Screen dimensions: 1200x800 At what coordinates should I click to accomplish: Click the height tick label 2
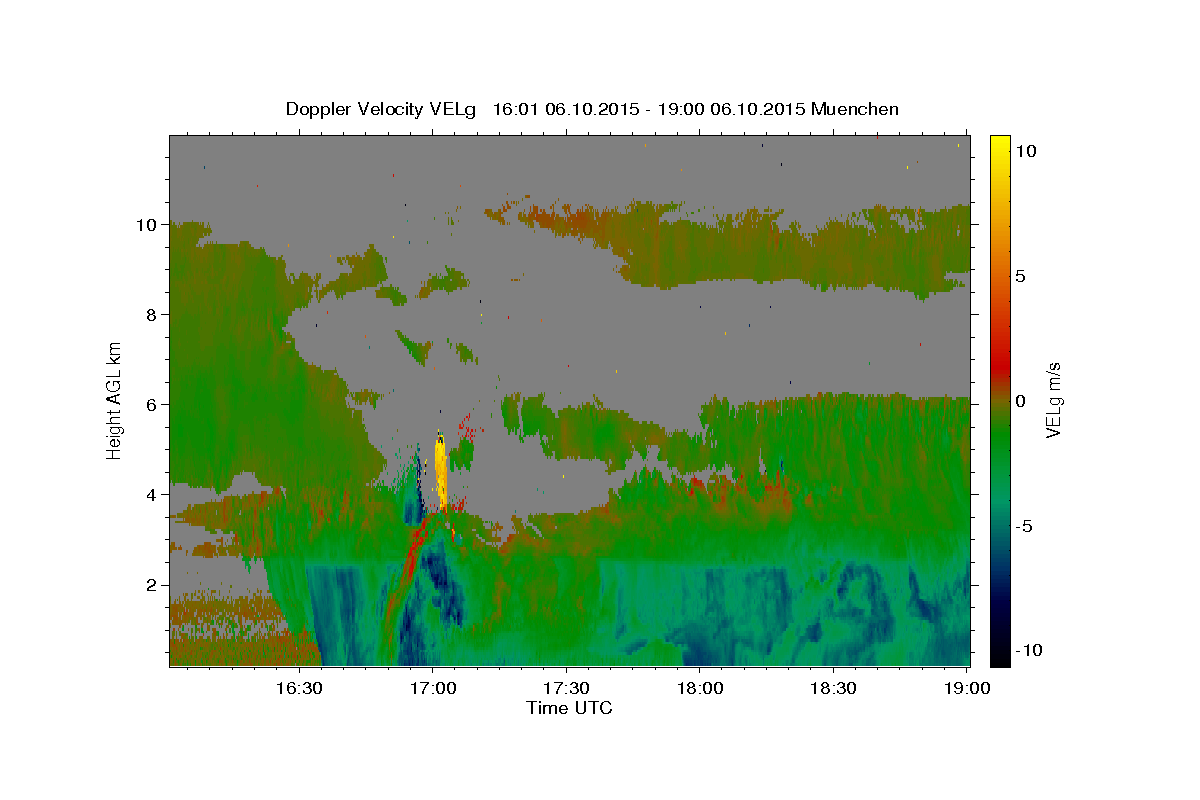[x=153, y=585]
